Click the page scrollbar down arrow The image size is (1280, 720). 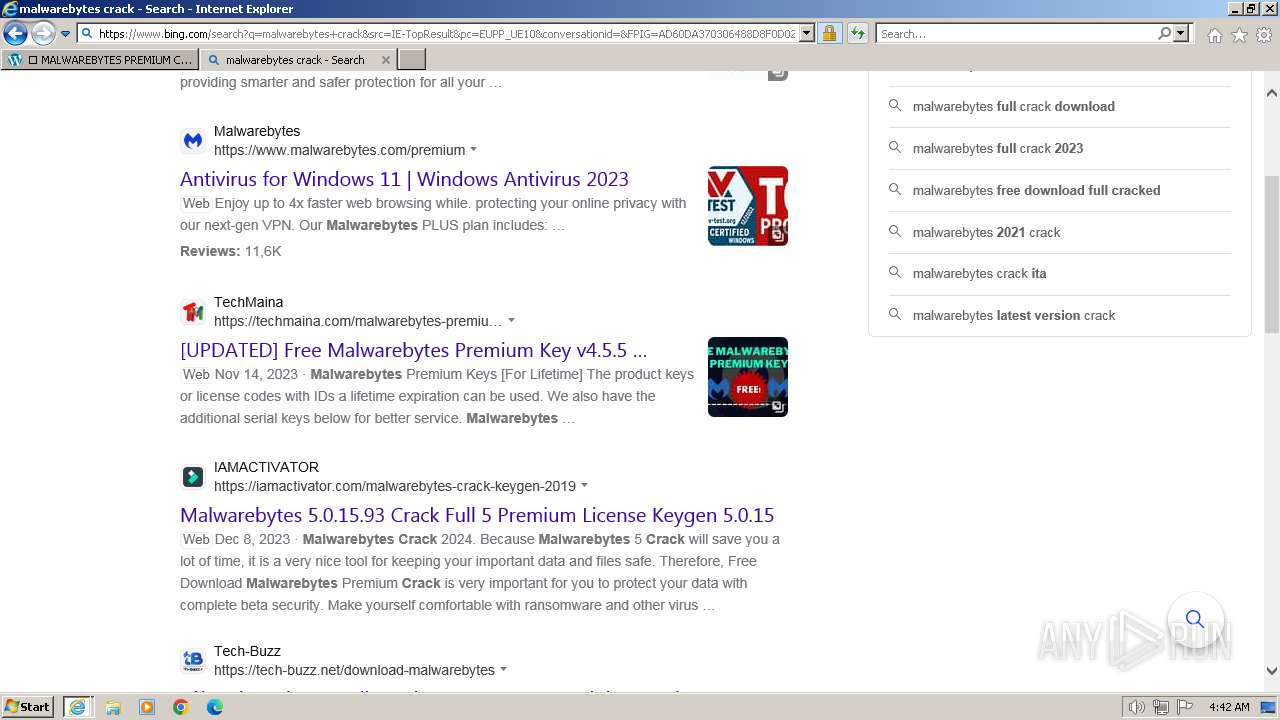click(x=1272, y=671)
